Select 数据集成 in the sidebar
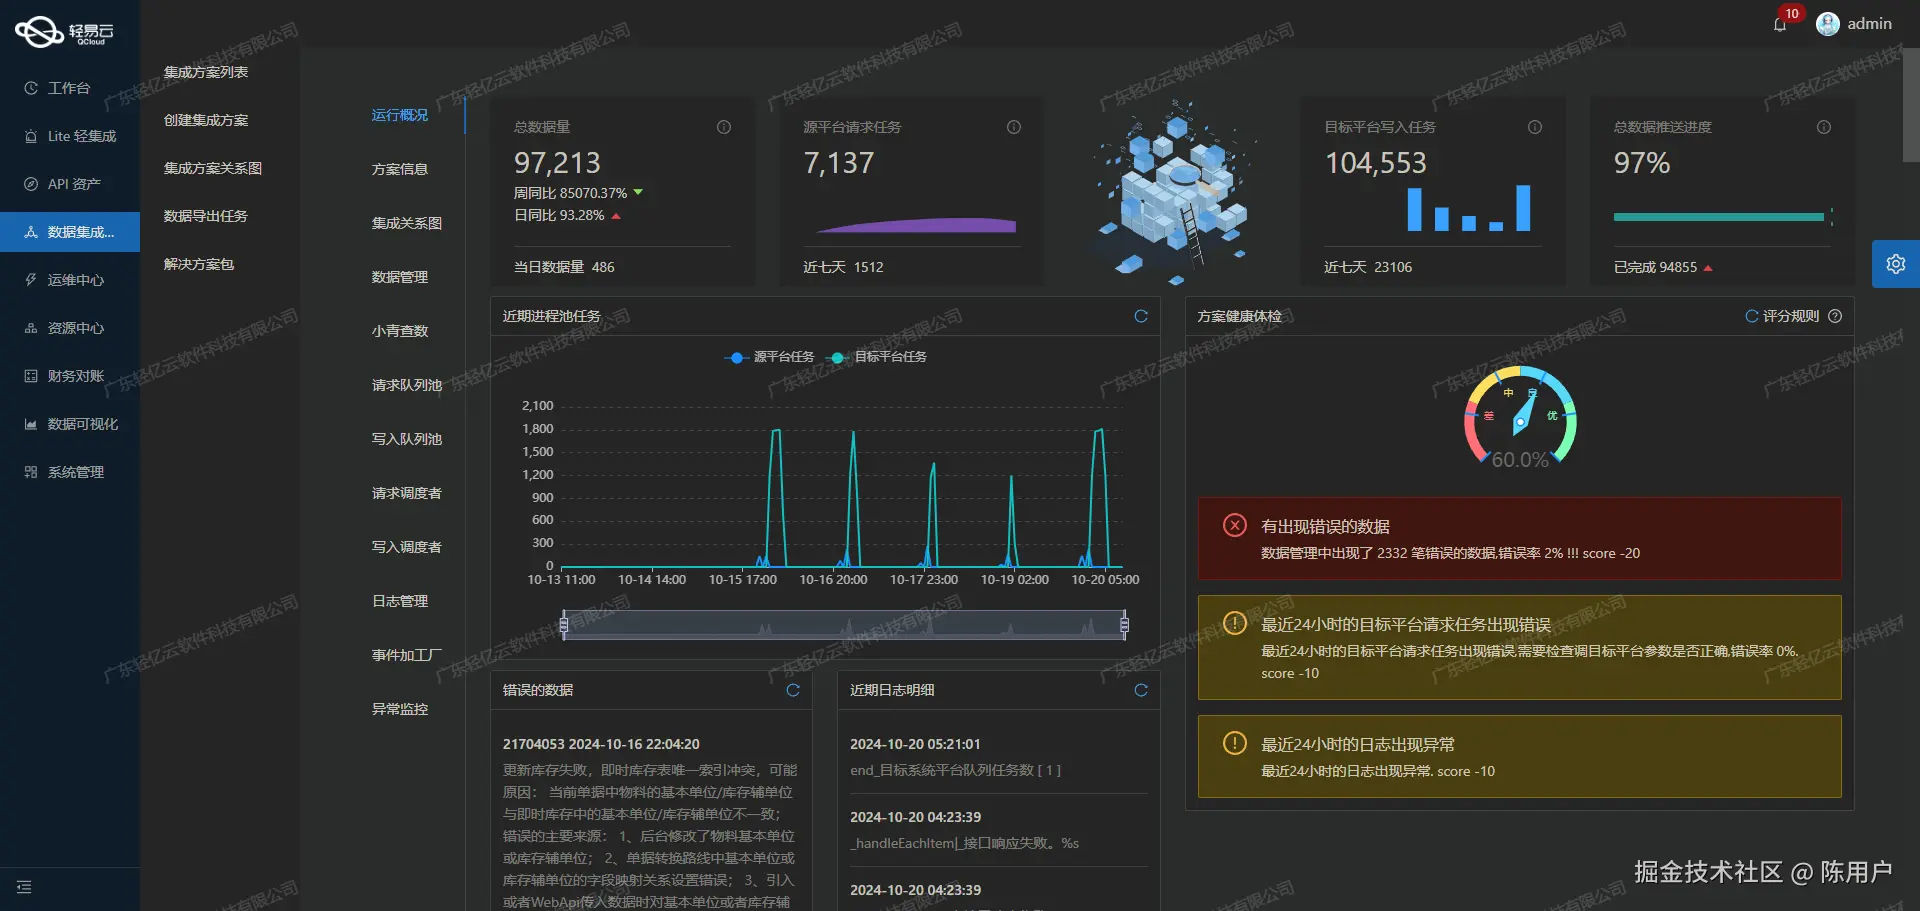Image resolution: width=1920 pixels, height=911 pixels. [70, 232]
